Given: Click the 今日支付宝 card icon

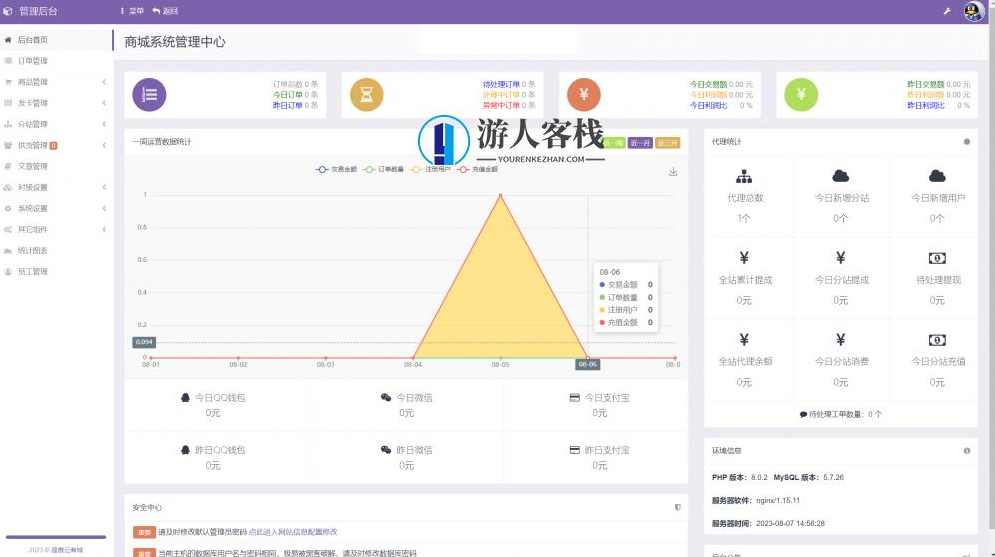Looking at the screenshot, I should (x=574, y=398).
